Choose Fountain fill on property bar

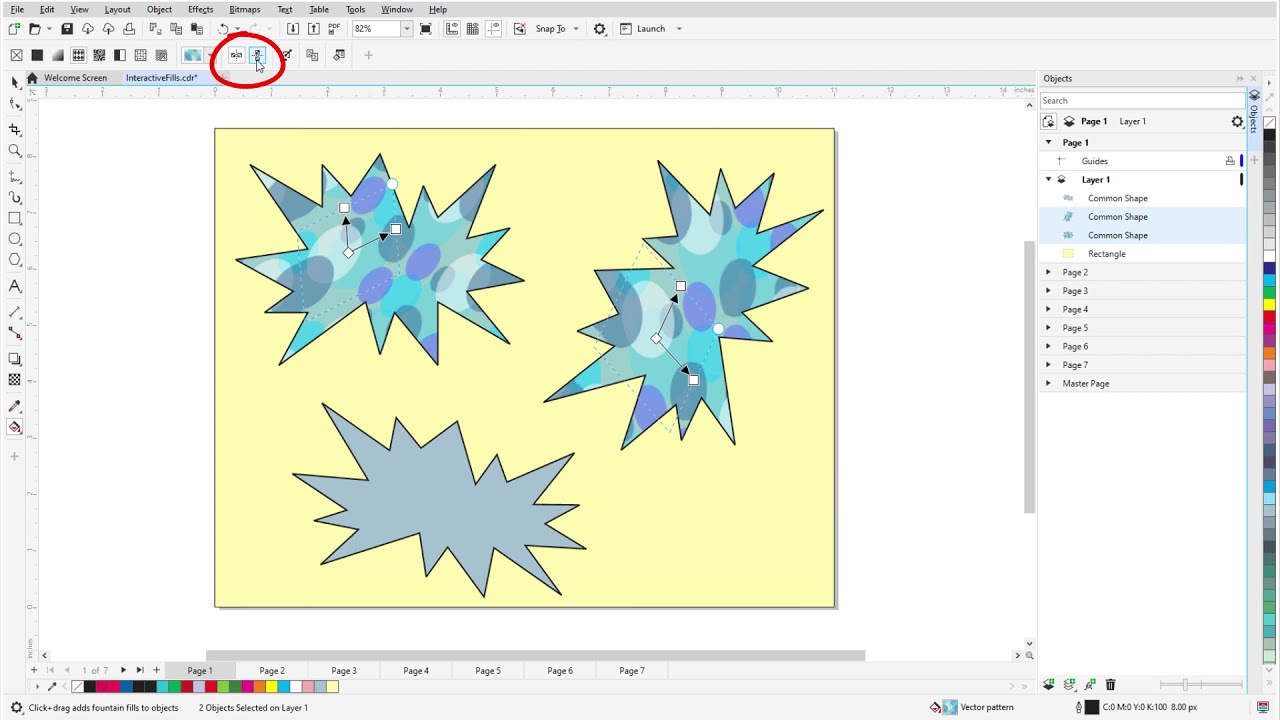coord(58,55)
